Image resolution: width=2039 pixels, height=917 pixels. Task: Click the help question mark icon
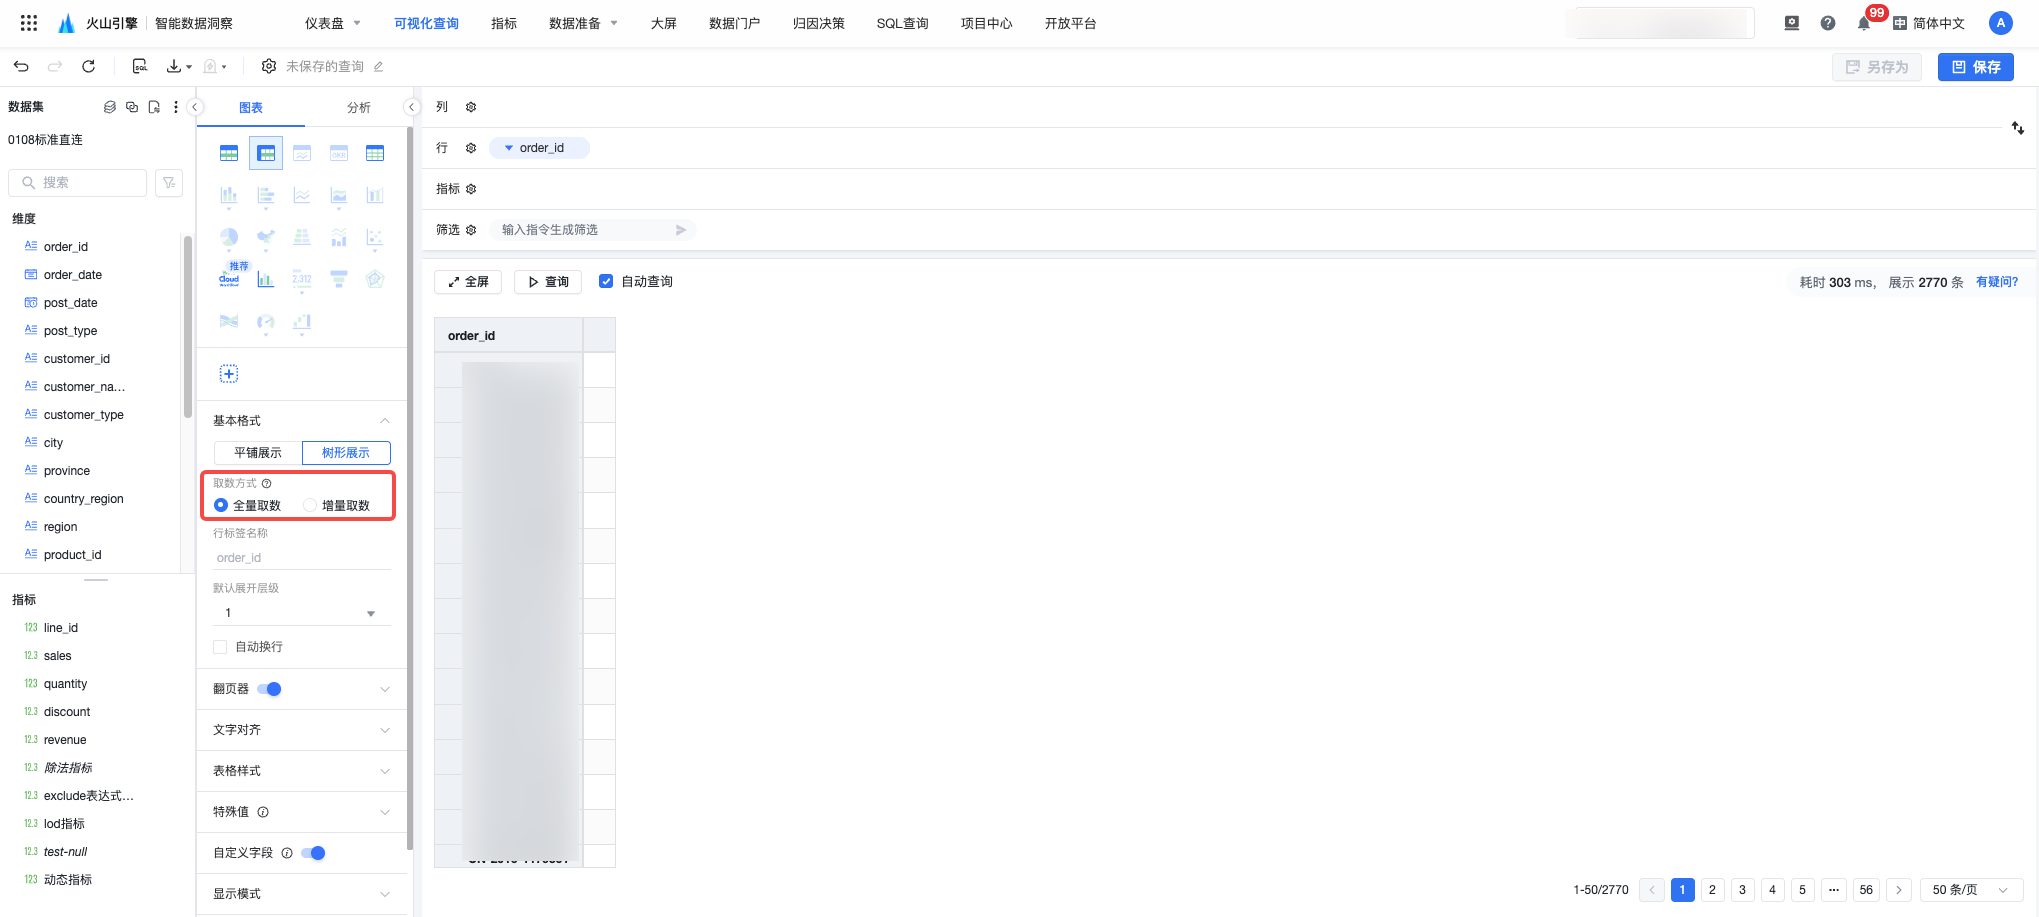point(1828,23)
